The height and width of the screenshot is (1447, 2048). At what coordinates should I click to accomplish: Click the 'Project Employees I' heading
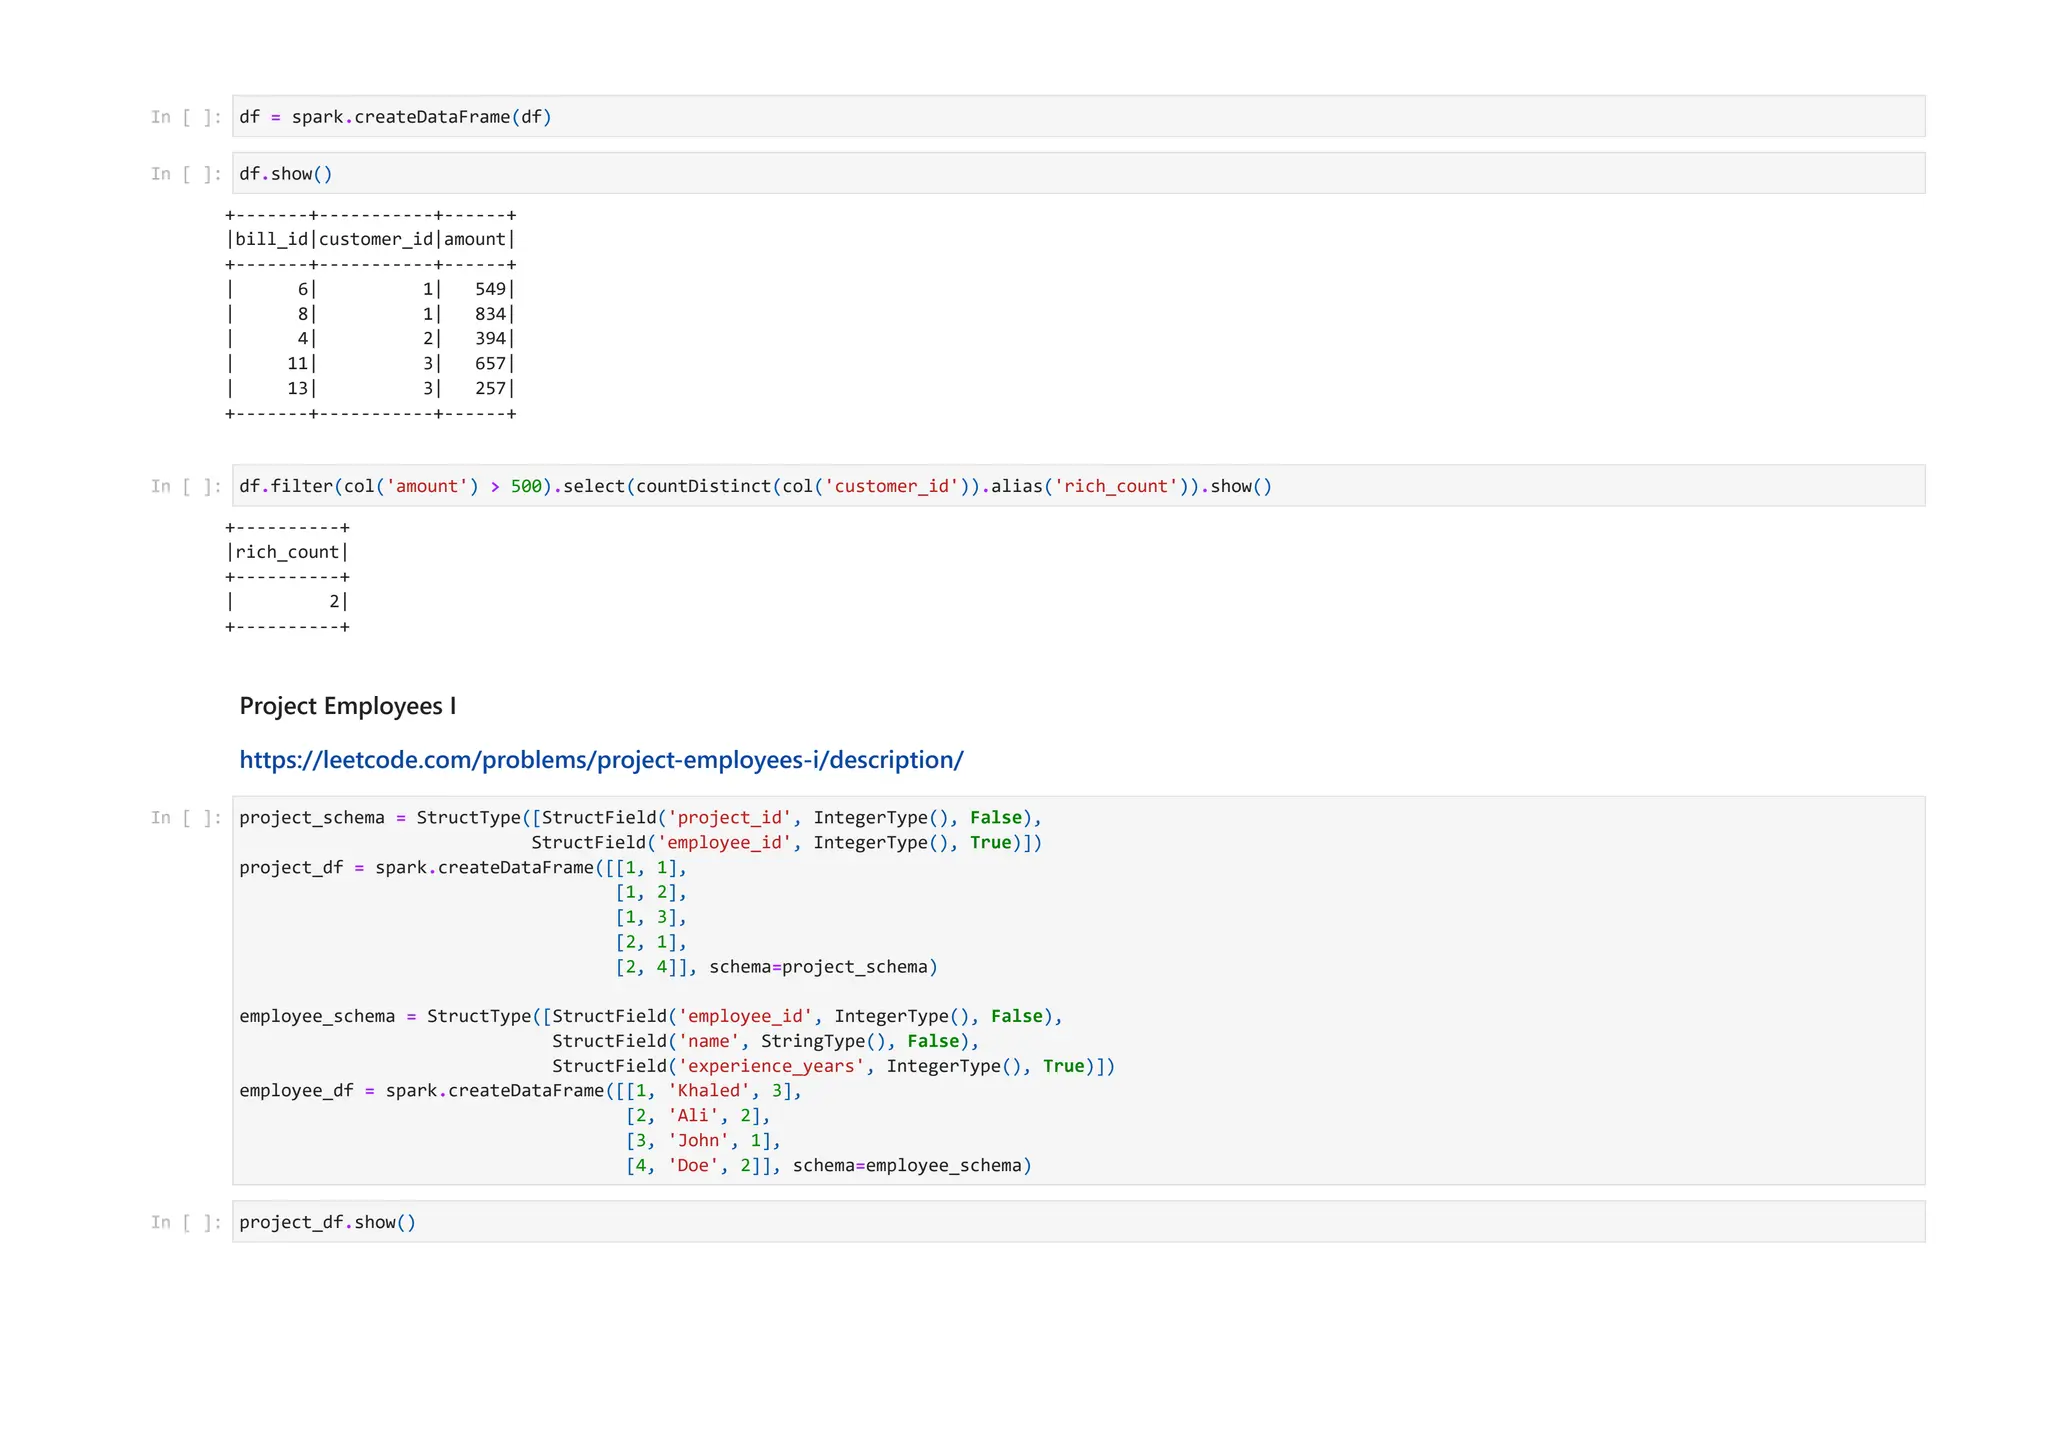pos(347,706)
